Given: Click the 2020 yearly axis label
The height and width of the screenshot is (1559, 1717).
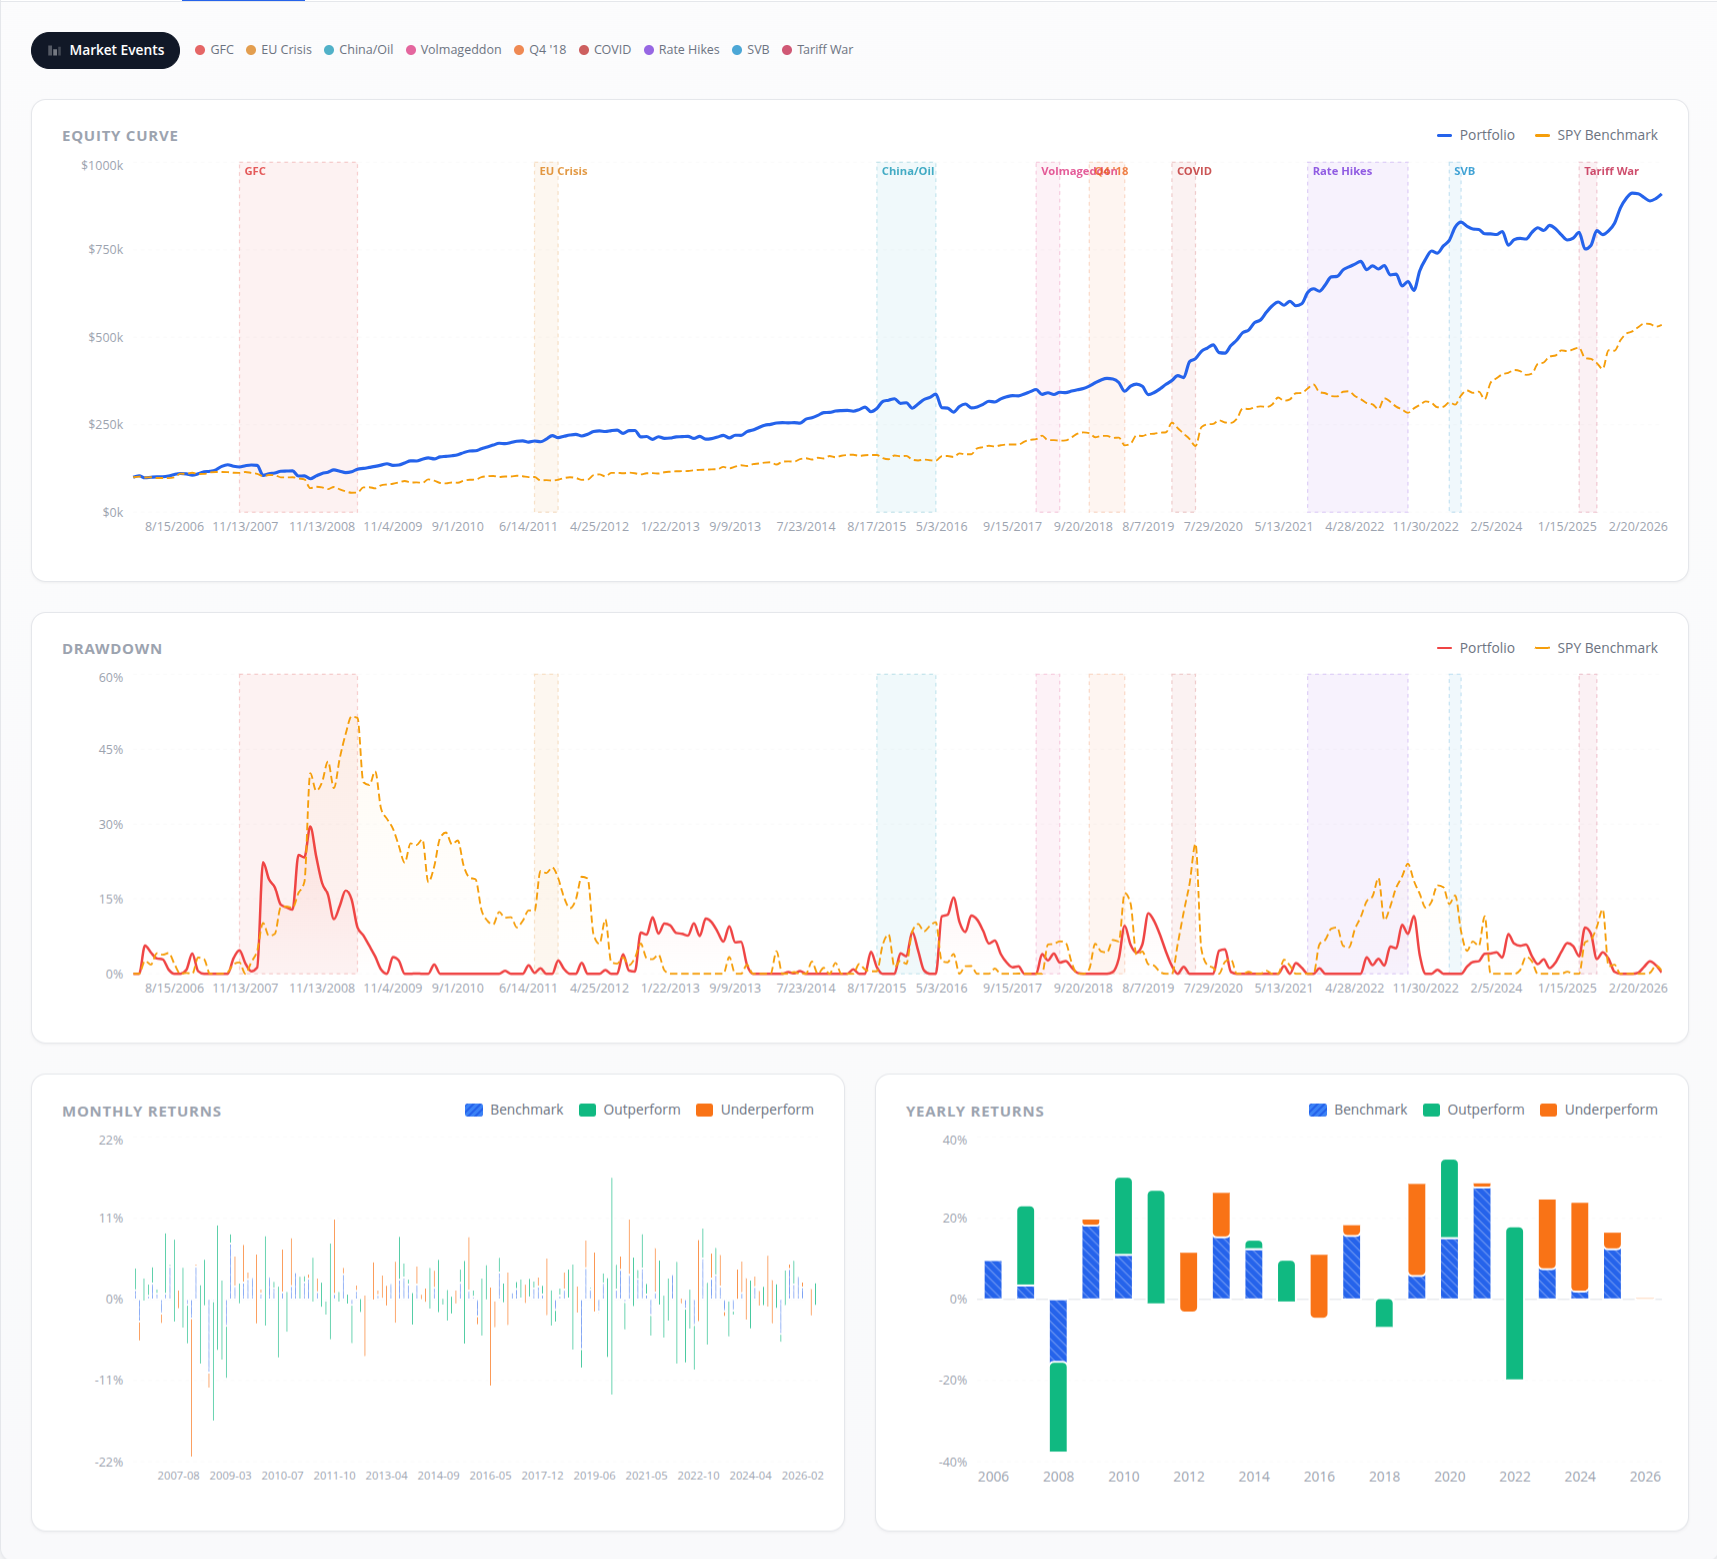Looking at the screenshot, I should (1449, 1477).
